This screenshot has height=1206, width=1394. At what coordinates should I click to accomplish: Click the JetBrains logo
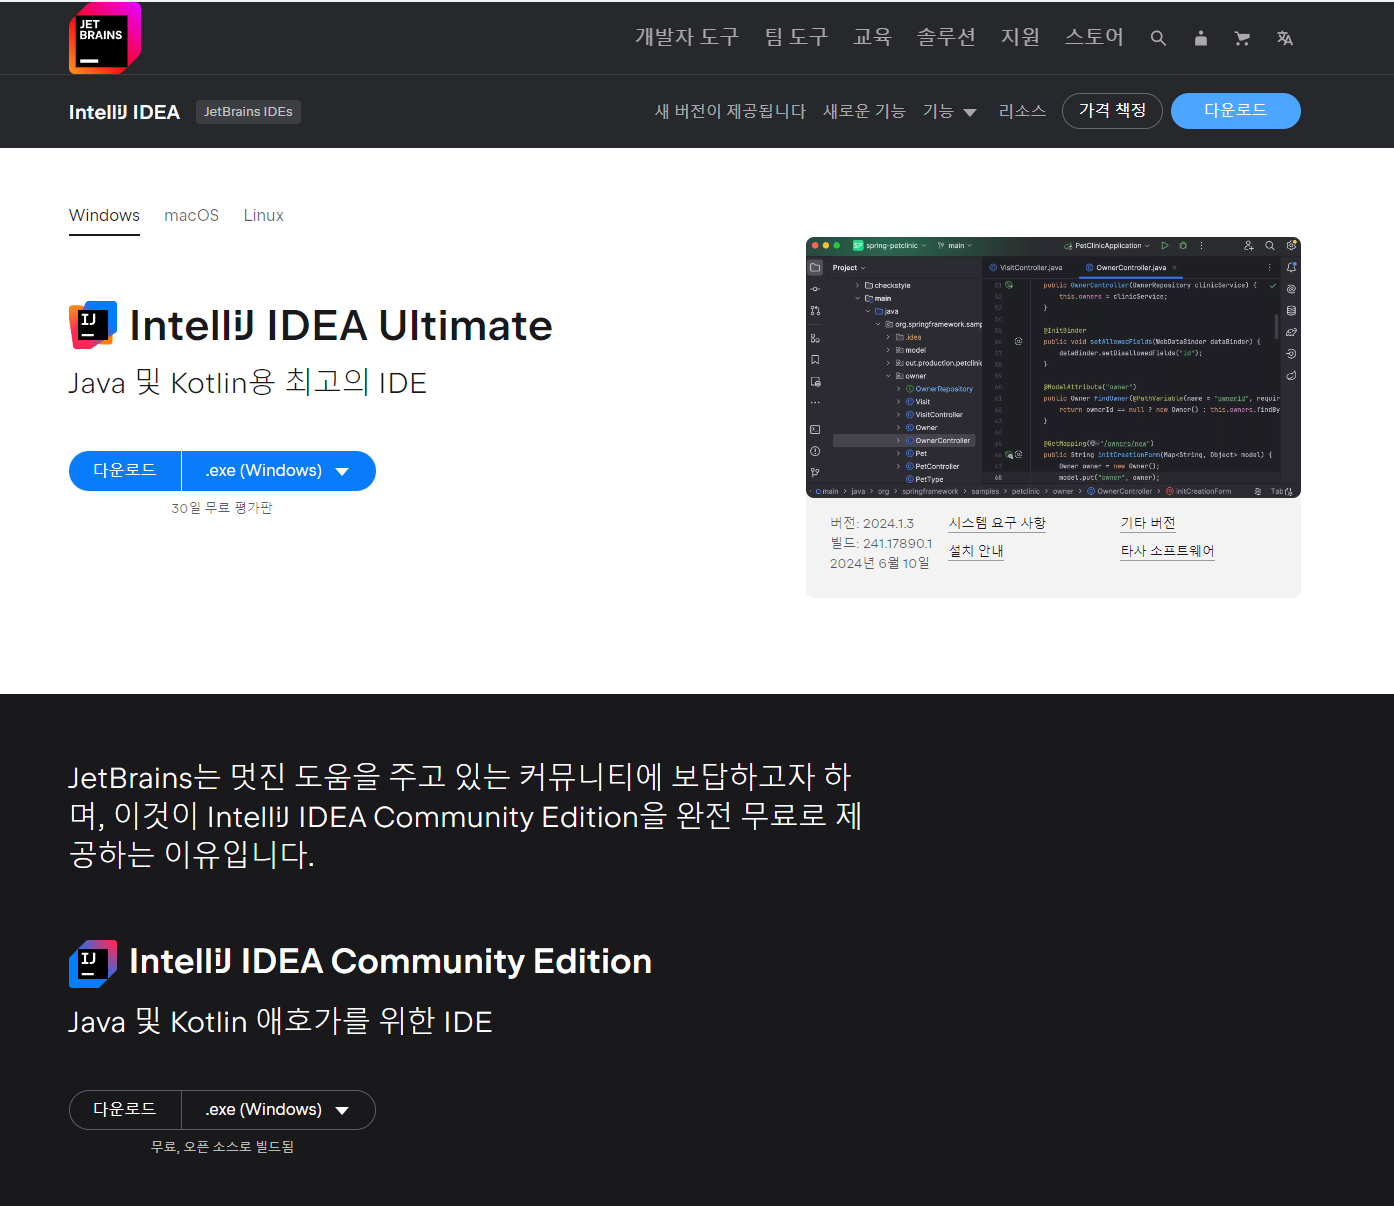pos(105,38)
